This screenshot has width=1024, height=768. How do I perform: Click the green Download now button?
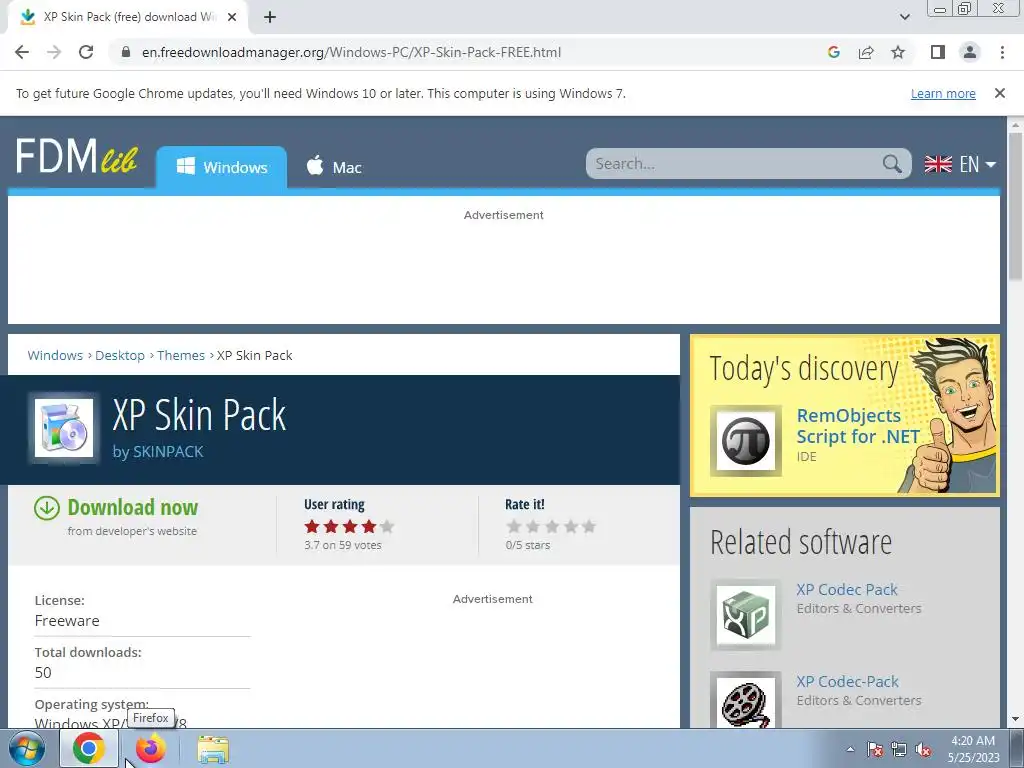133,507
